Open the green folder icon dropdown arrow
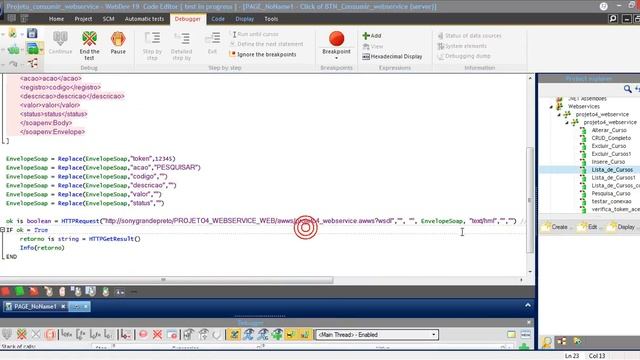Screen dimensions: 640x360 [41, 50]
